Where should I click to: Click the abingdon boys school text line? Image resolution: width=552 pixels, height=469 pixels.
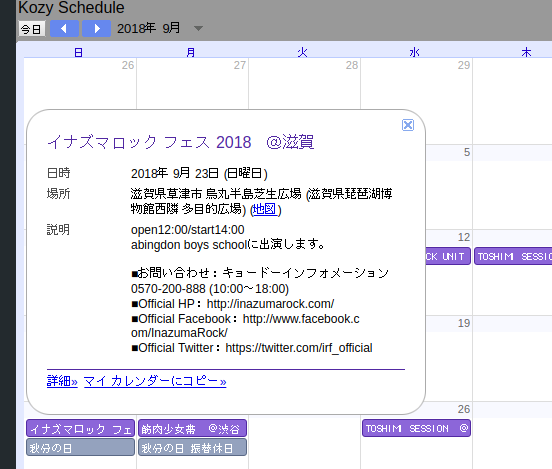click(227, 244)
